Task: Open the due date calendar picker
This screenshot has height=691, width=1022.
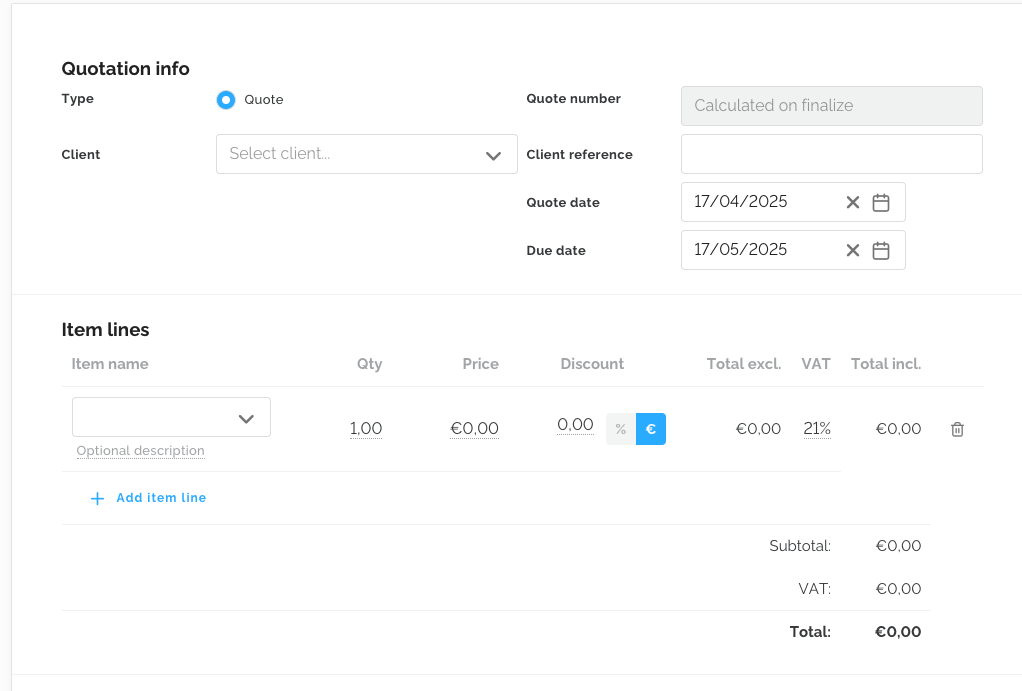Action: 881,250
